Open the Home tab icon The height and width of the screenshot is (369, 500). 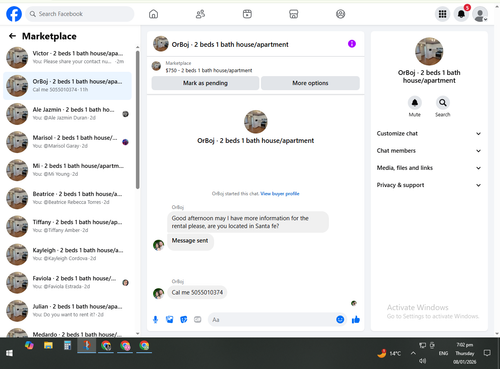point(153,14)
